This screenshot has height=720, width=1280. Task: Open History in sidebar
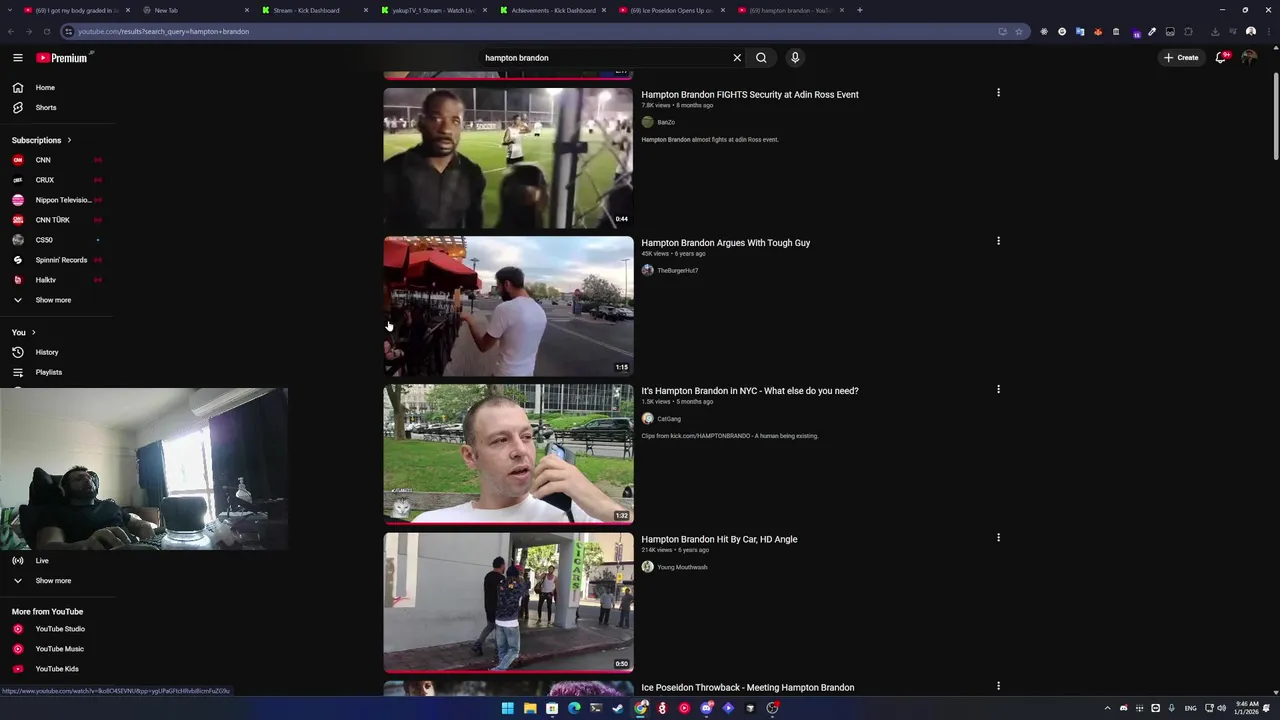coord(58,352)
